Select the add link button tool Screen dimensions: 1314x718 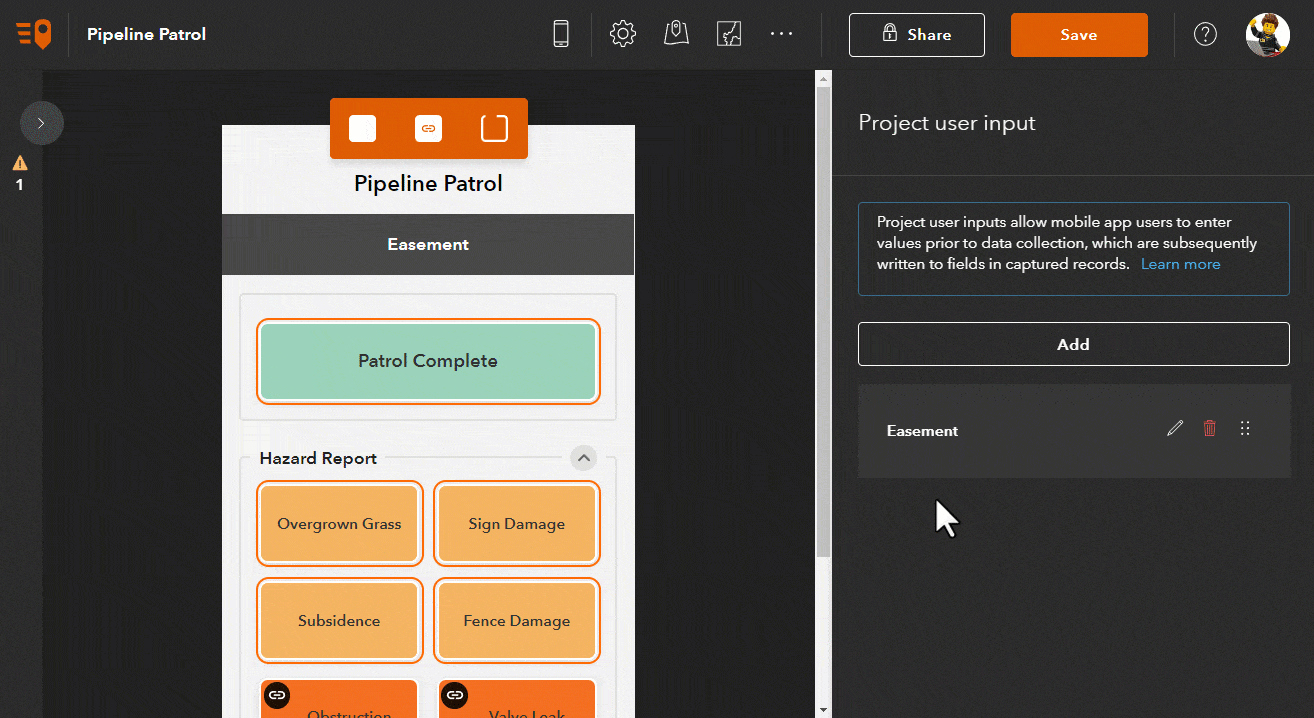pyautogui.click(x=428, y=128)
